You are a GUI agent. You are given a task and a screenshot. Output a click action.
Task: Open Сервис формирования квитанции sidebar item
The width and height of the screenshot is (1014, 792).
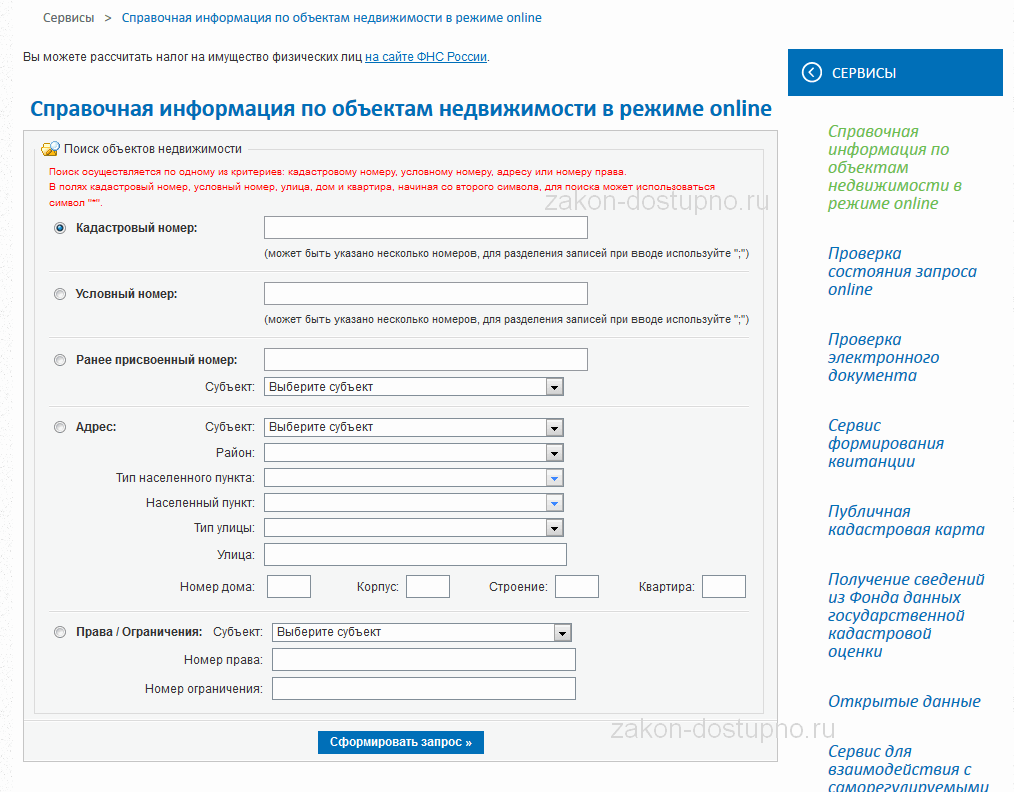[885, 444]
